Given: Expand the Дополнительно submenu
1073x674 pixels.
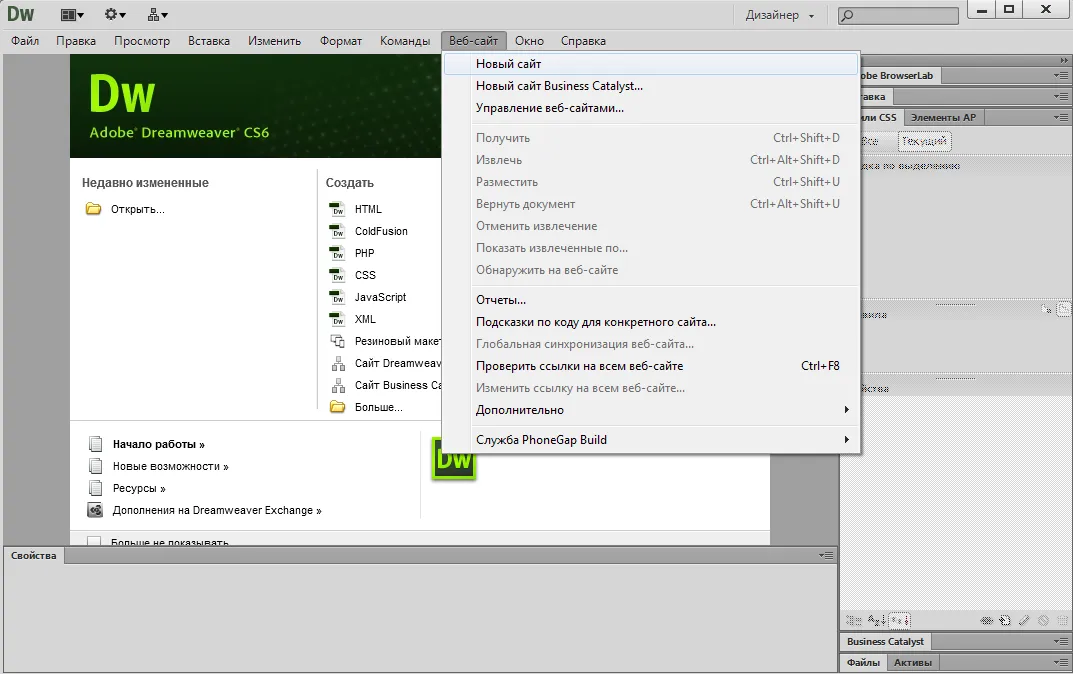Looking at the screenshot, I should pos(651,410).
